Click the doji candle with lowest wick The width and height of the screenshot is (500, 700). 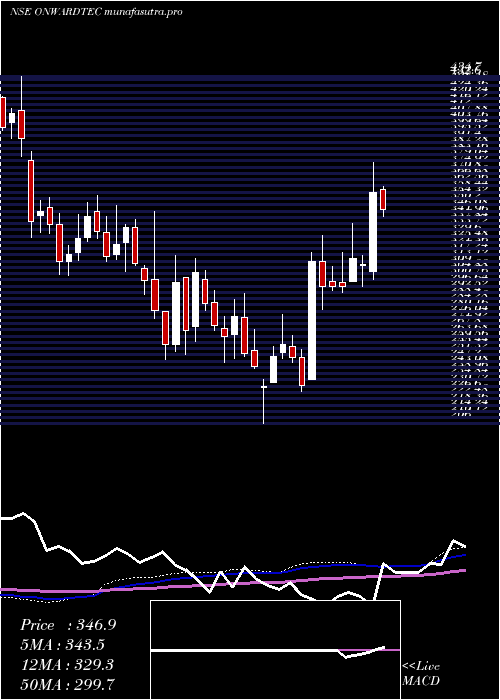click(263, 387)
